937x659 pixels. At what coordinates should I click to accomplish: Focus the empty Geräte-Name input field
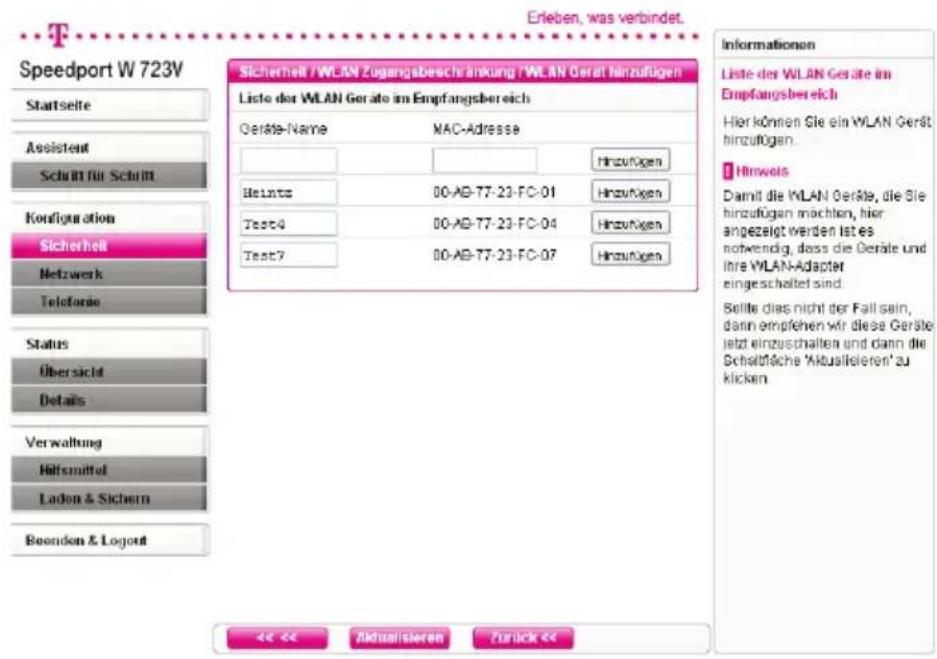(289, 161)
